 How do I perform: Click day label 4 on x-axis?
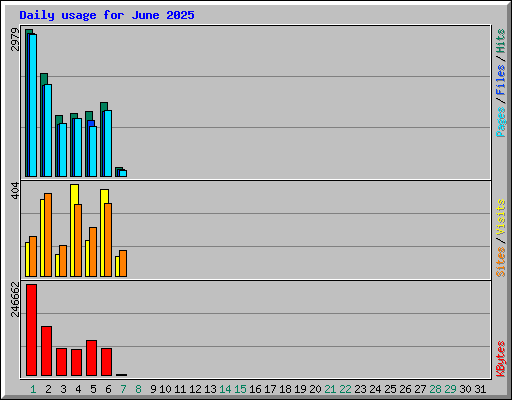pyautogui.click(x=78, y=389)
